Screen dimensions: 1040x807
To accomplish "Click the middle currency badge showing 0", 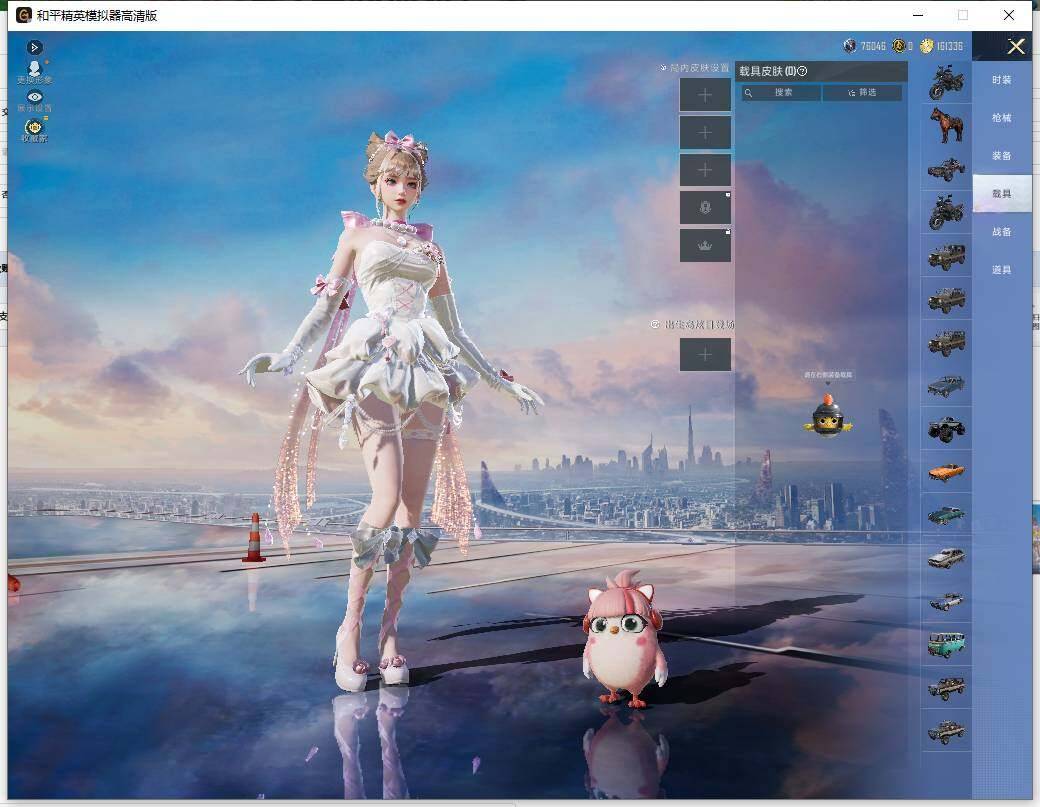I will coord(899,46).
